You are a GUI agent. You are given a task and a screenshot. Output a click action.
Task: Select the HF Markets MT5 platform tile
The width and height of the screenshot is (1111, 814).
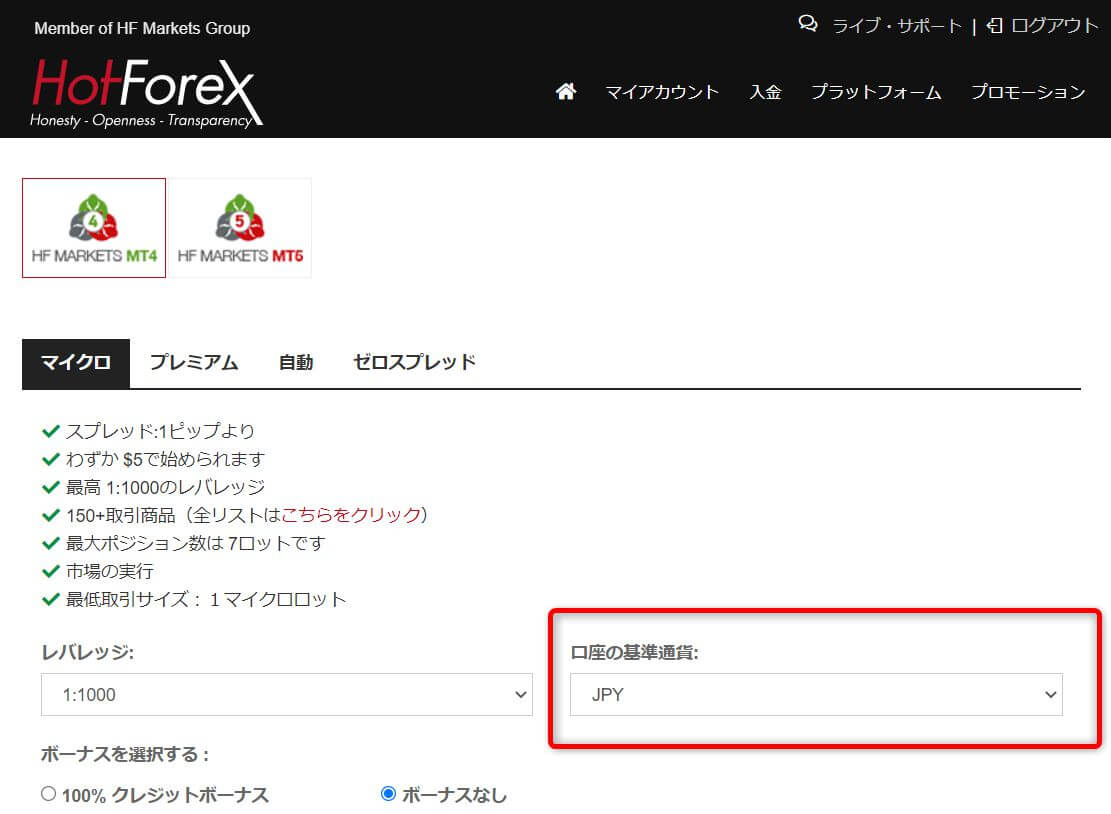point(240,228)
